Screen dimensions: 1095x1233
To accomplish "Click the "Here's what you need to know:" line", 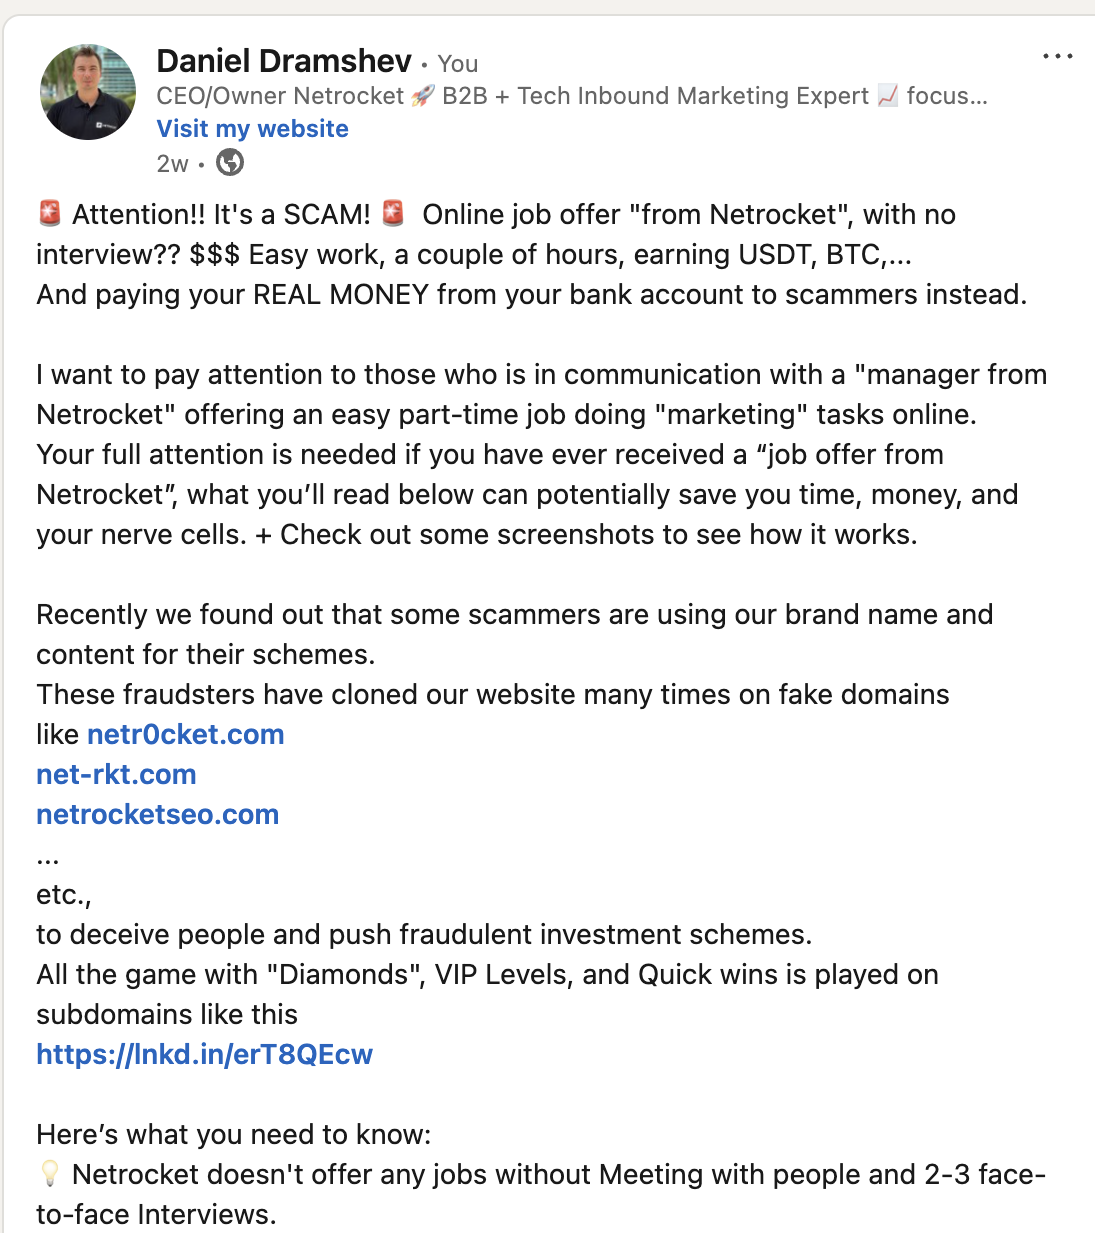I will coord(234,1134).
